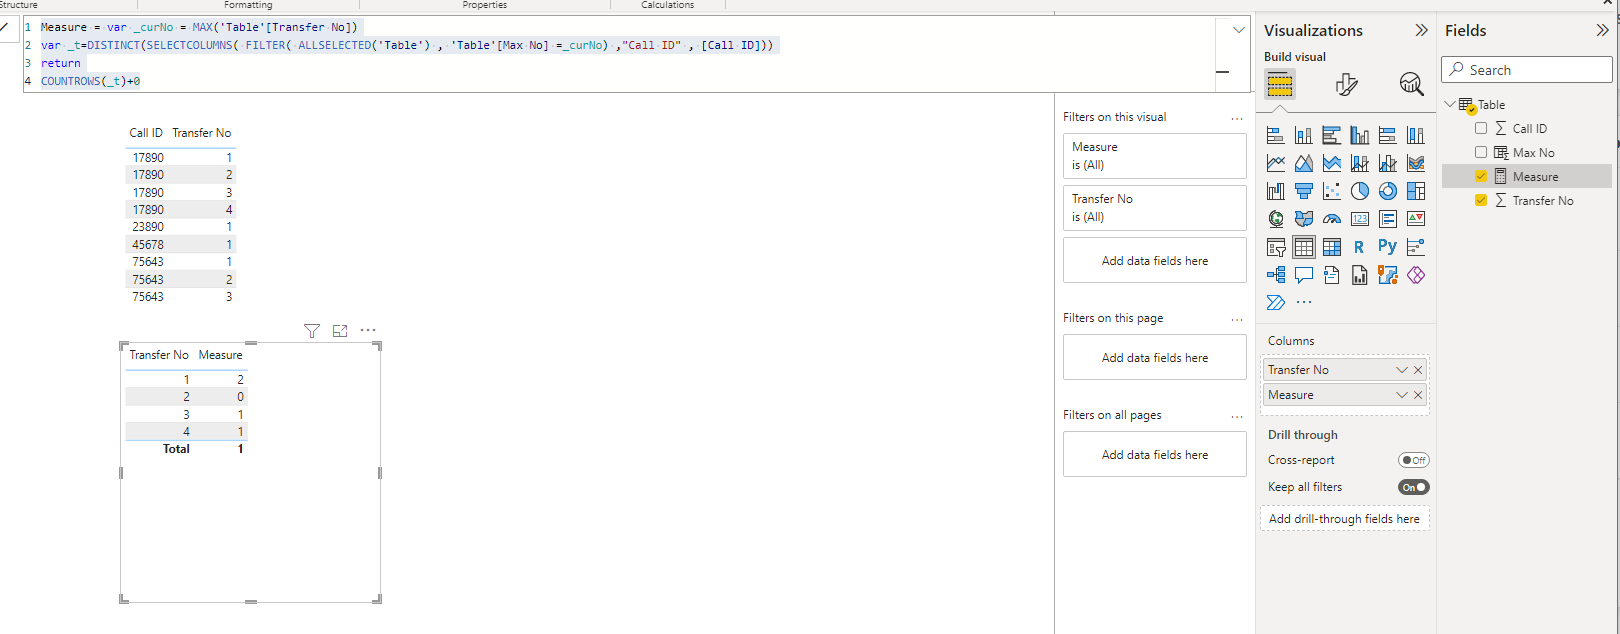Image resolution: width=1620 pixels, height=634 pixels.
Task: Click the filter icon on the visual header
Action: point(312,331)
